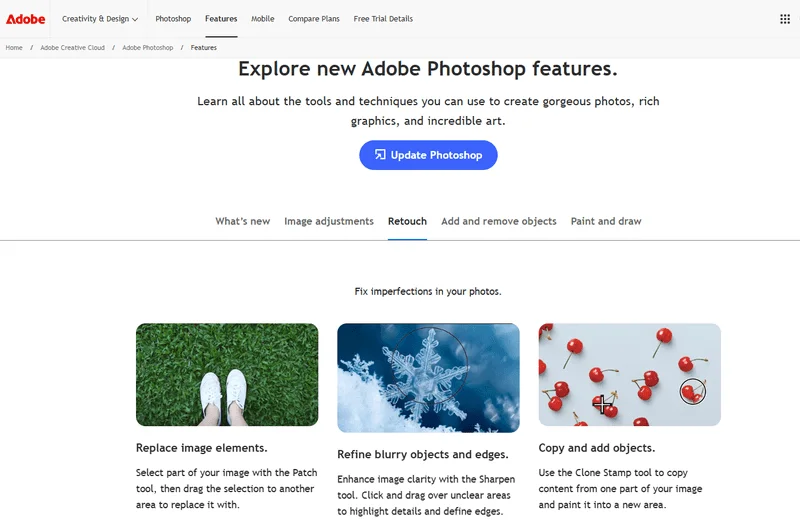Screen dimensions: 800x529
Task: Click the cherries Clone Stamp image
Action: pos(629,375)
